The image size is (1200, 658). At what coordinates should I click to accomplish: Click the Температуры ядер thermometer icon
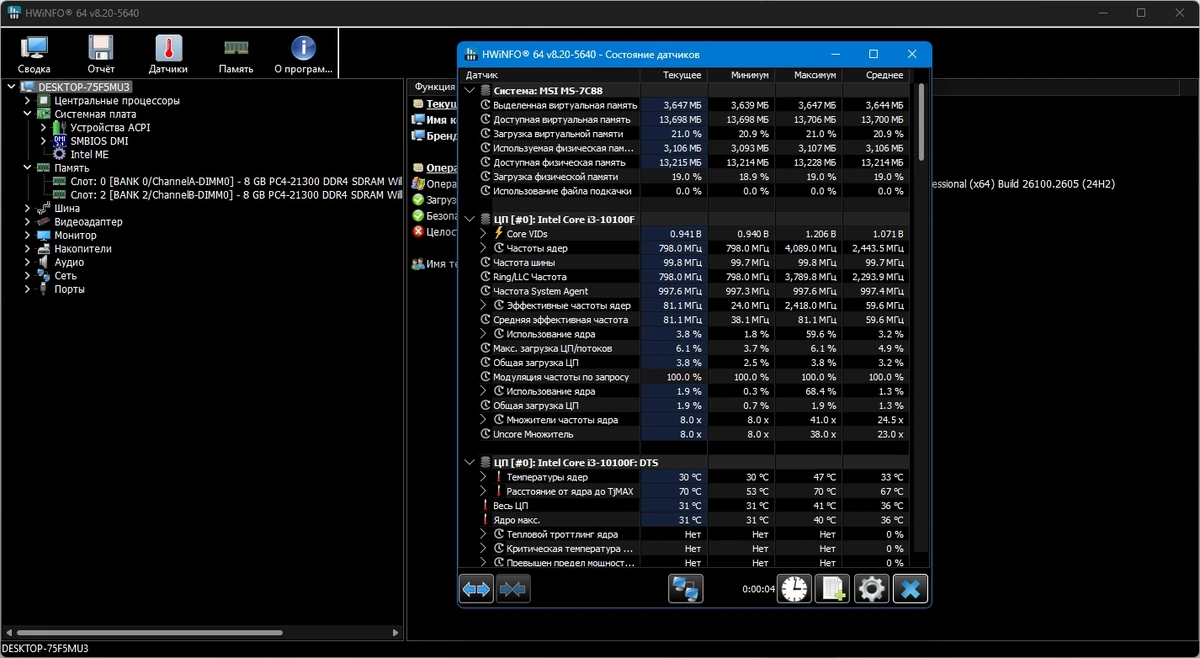click(498, 477)
